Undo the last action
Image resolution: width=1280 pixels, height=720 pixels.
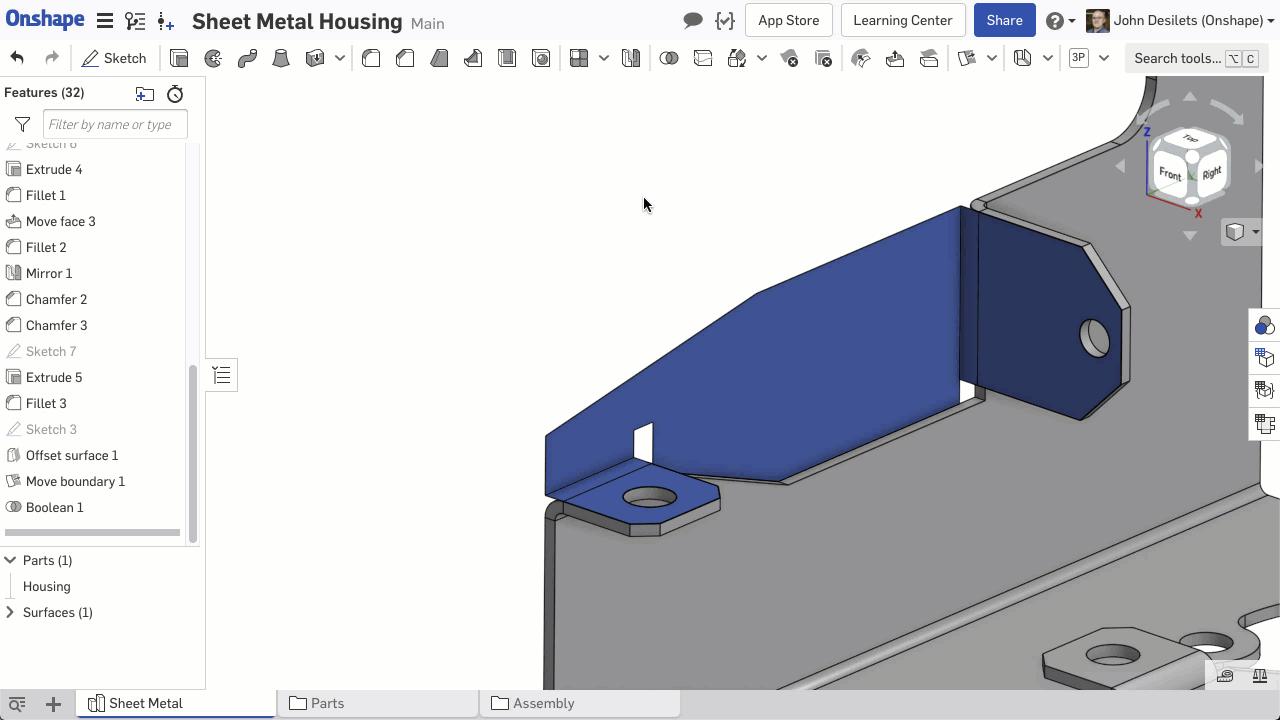click(17, 58)
